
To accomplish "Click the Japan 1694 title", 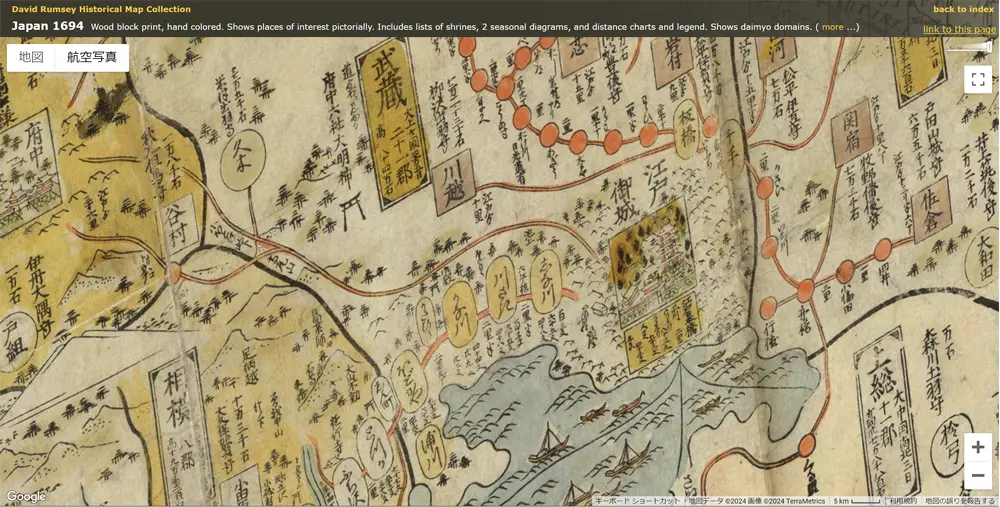I will [x=47, y=26].
